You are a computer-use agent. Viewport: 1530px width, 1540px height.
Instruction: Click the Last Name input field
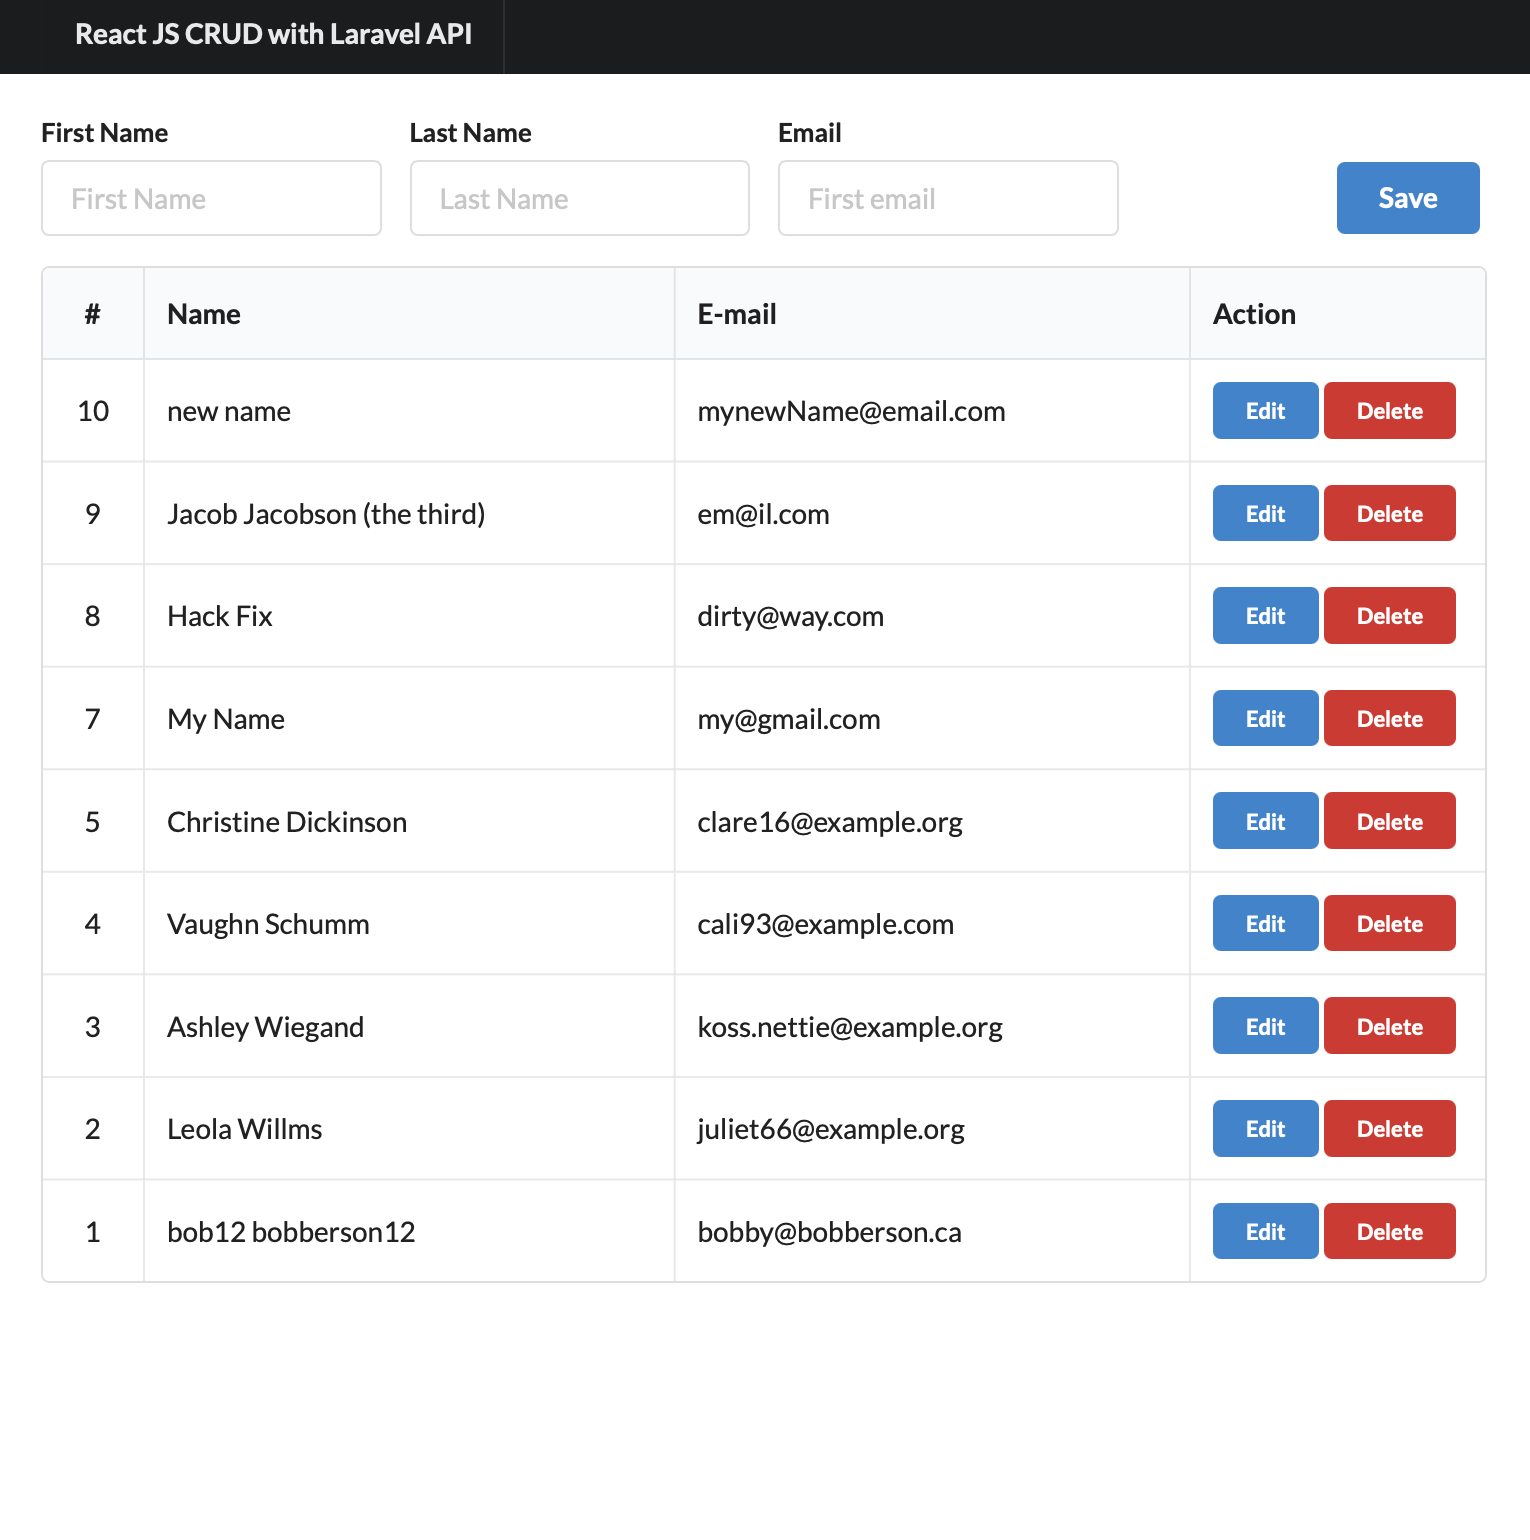pos(579,198)
